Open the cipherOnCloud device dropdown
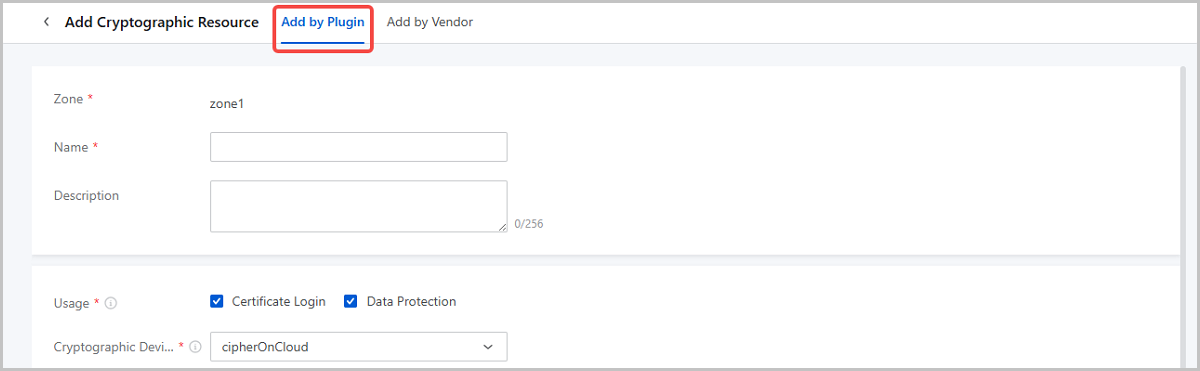This screenshot has height=371, width=1200. point(359,347)
